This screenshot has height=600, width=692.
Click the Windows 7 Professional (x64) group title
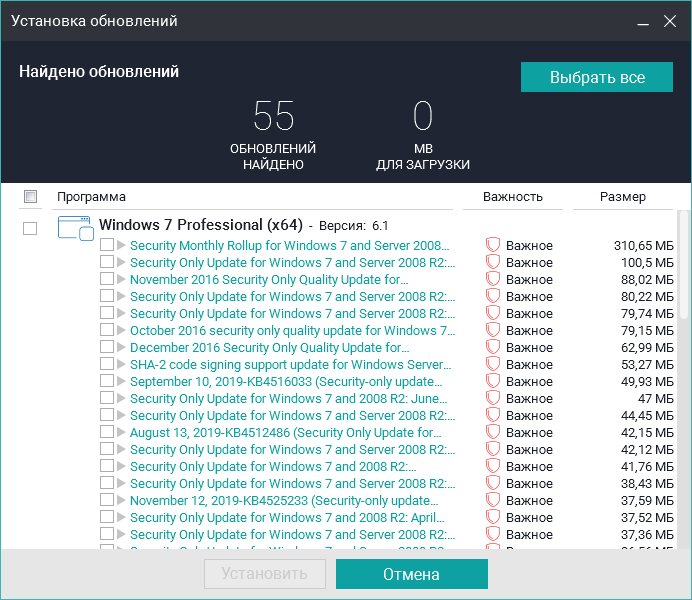click(201, 225)
